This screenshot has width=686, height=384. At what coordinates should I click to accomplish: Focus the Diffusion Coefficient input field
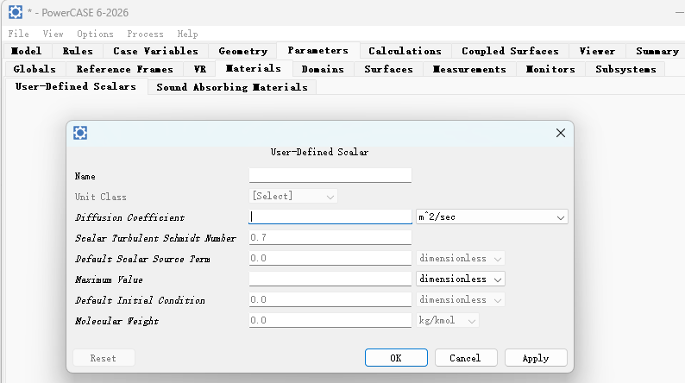(x=330, y=216)
